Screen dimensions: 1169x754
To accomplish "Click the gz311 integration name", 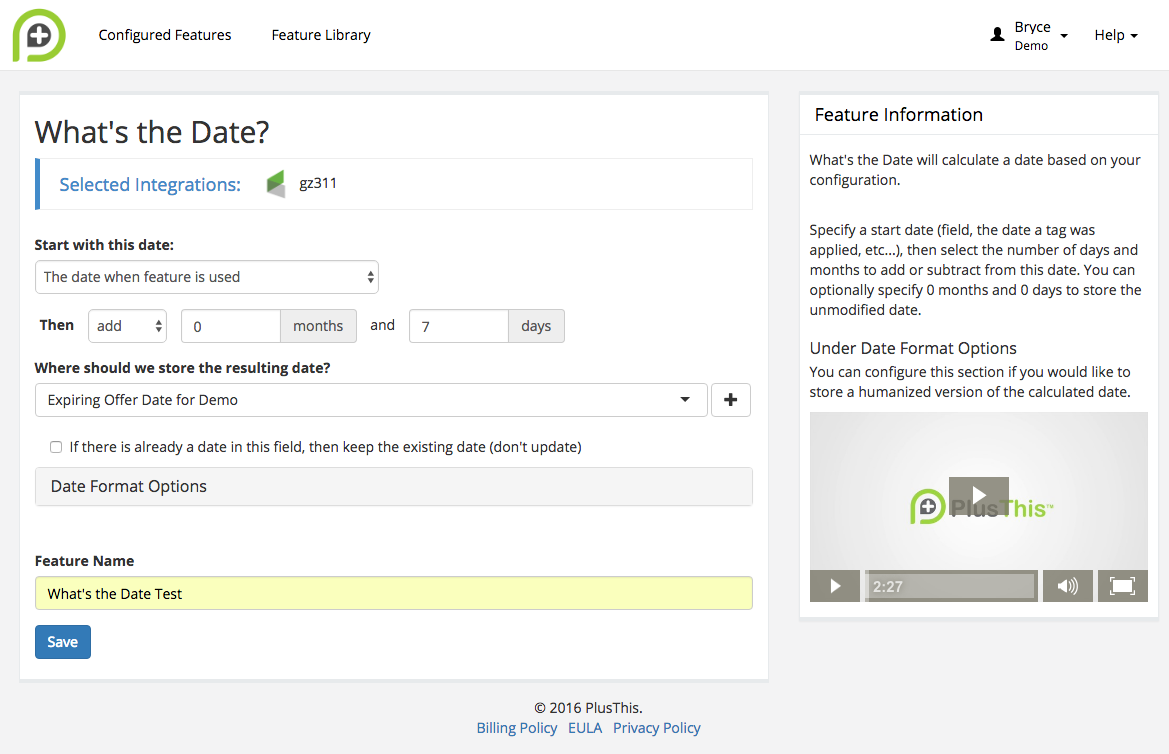I will (x=318, y=183).
